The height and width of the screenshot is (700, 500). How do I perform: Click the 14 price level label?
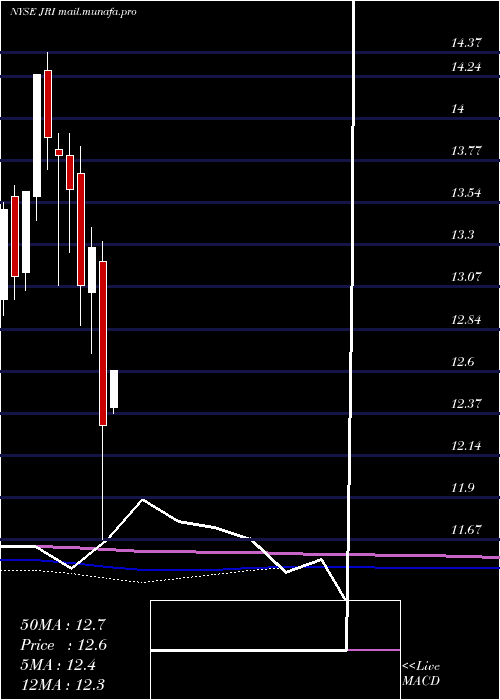(x=458, y=109)
